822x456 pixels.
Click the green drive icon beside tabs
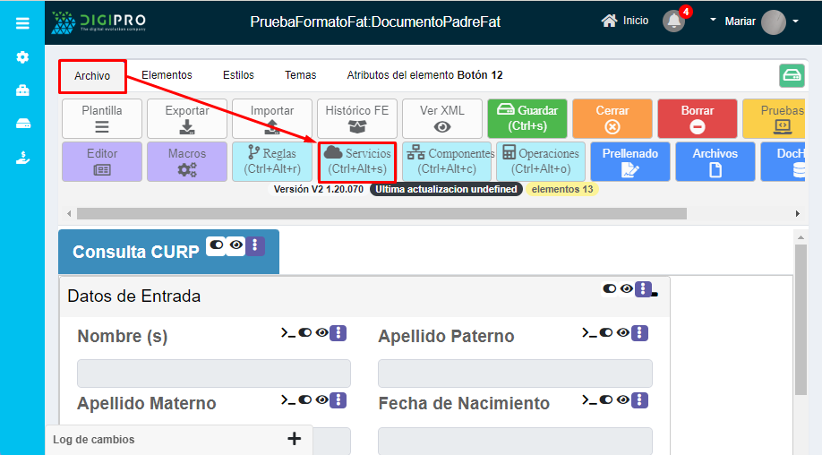point(792,76)
